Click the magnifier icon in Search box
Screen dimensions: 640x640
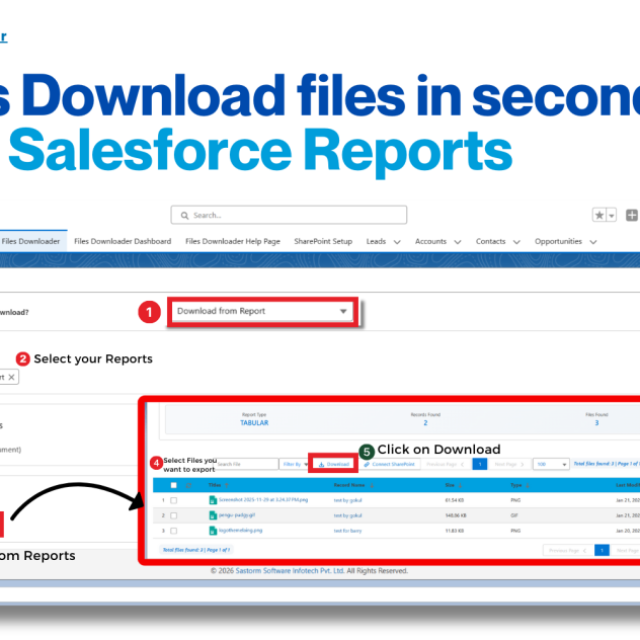coord(184,216)
